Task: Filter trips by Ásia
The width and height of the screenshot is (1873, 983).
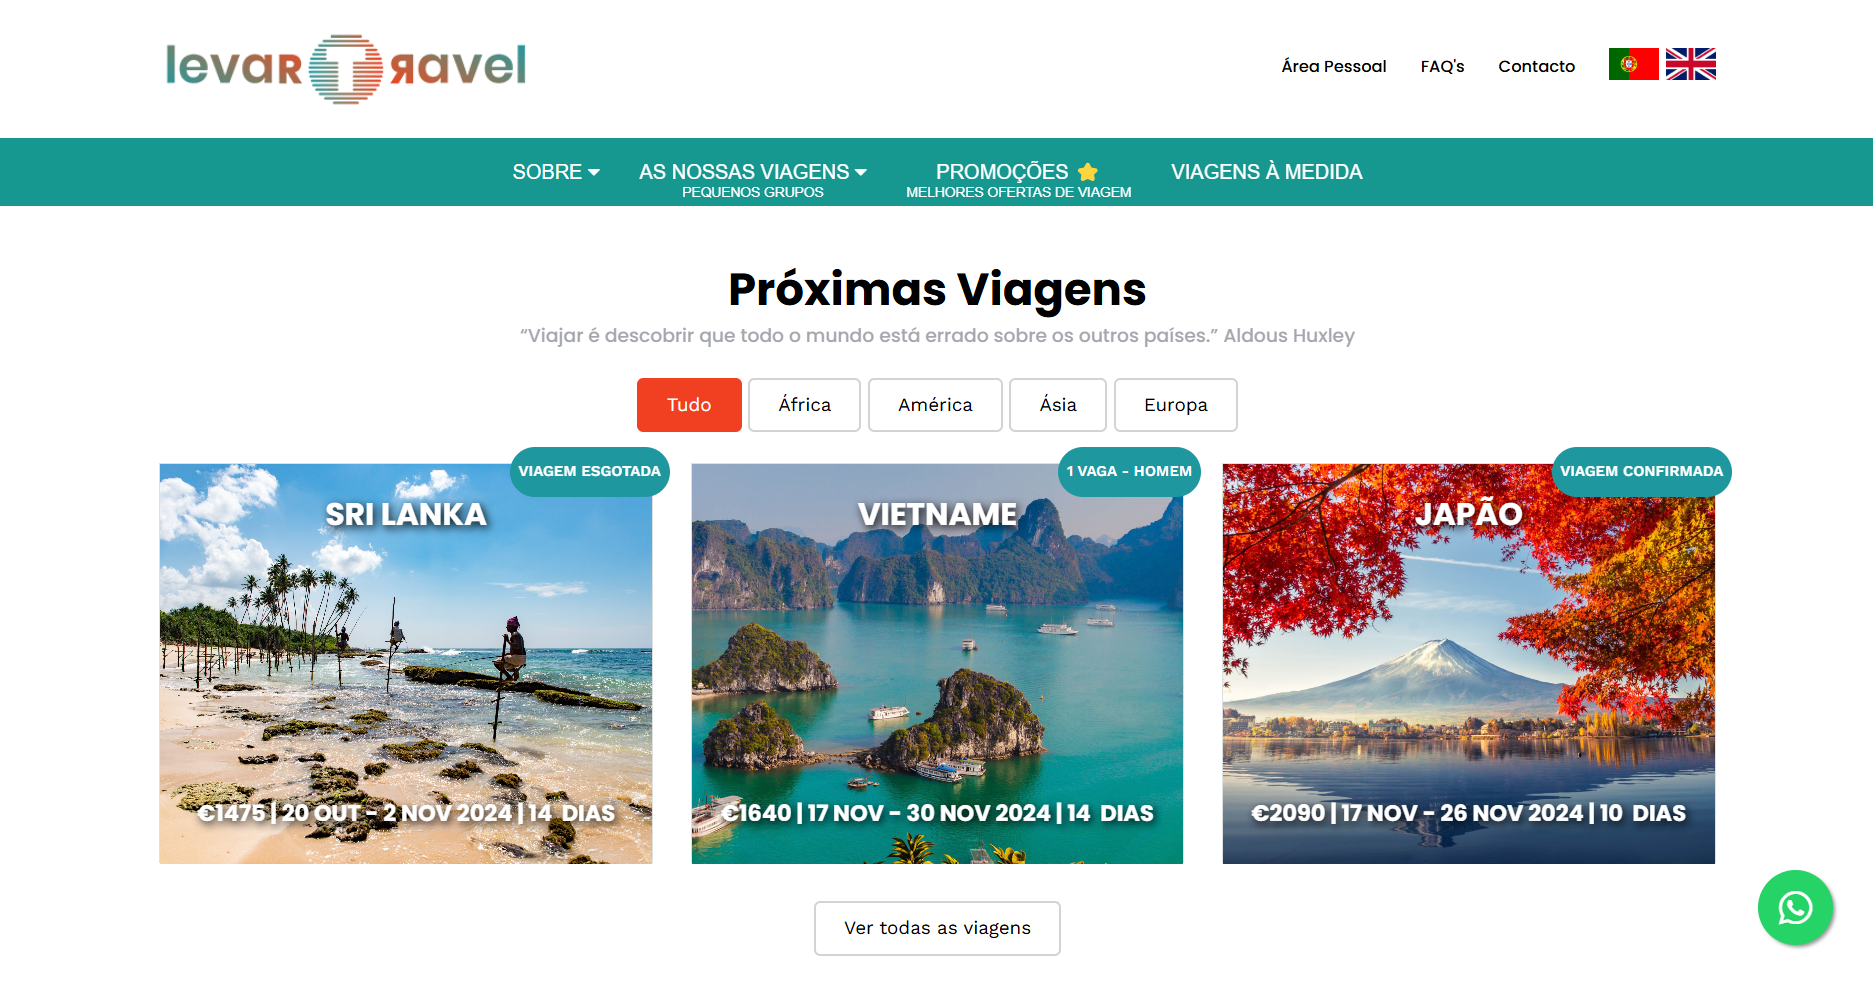Action: coord(1058,405)
